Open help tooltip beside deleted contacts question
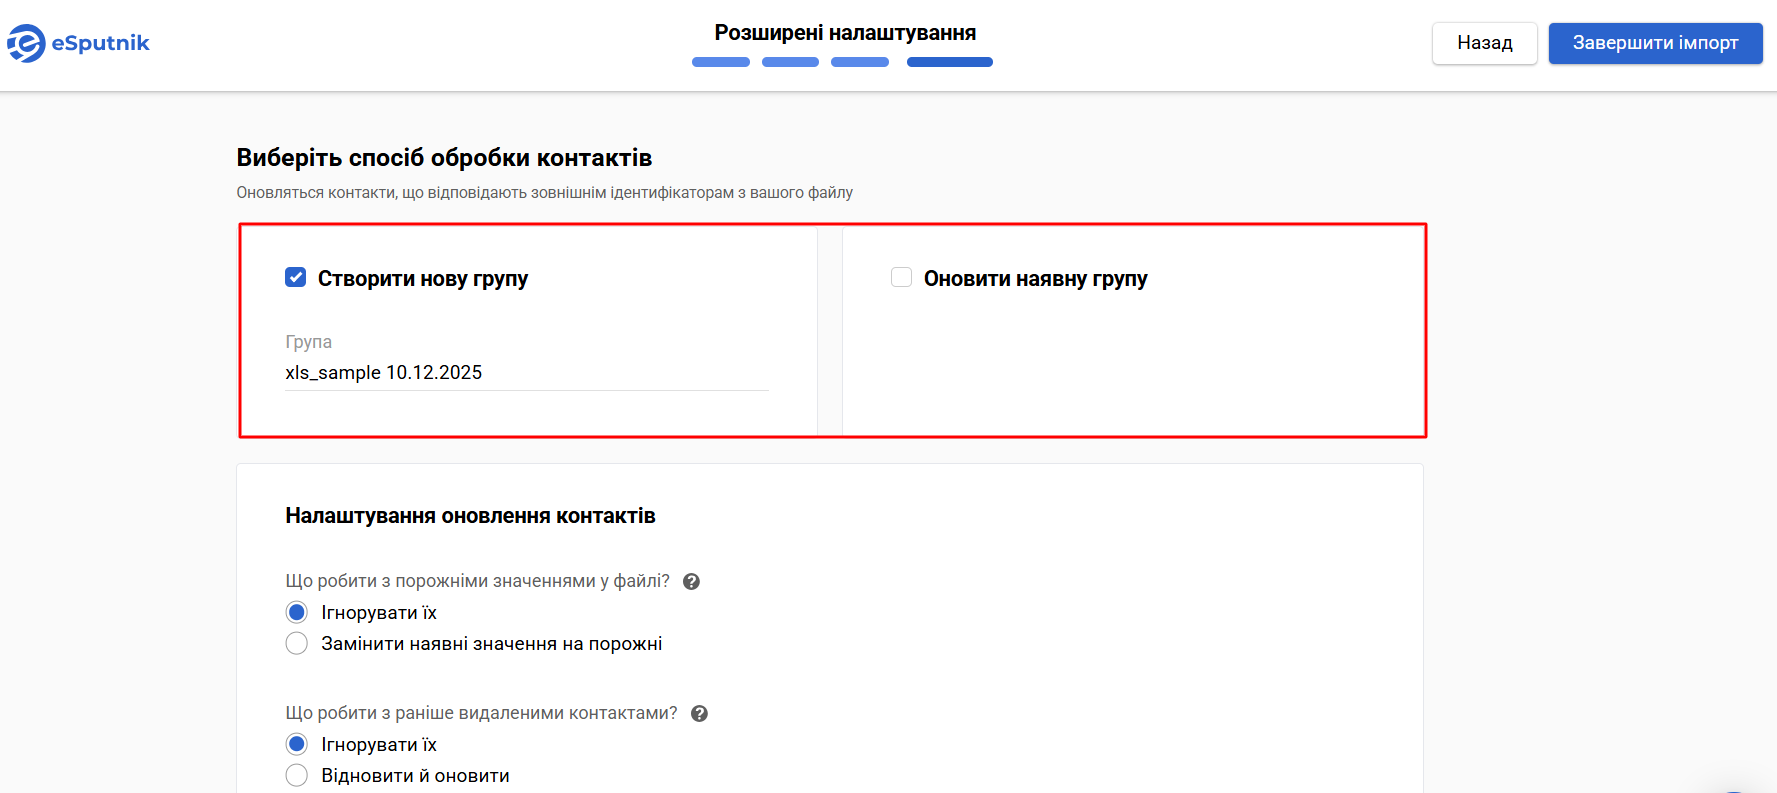The width and height of the screenshot is (1777, 793). point(699,712)
